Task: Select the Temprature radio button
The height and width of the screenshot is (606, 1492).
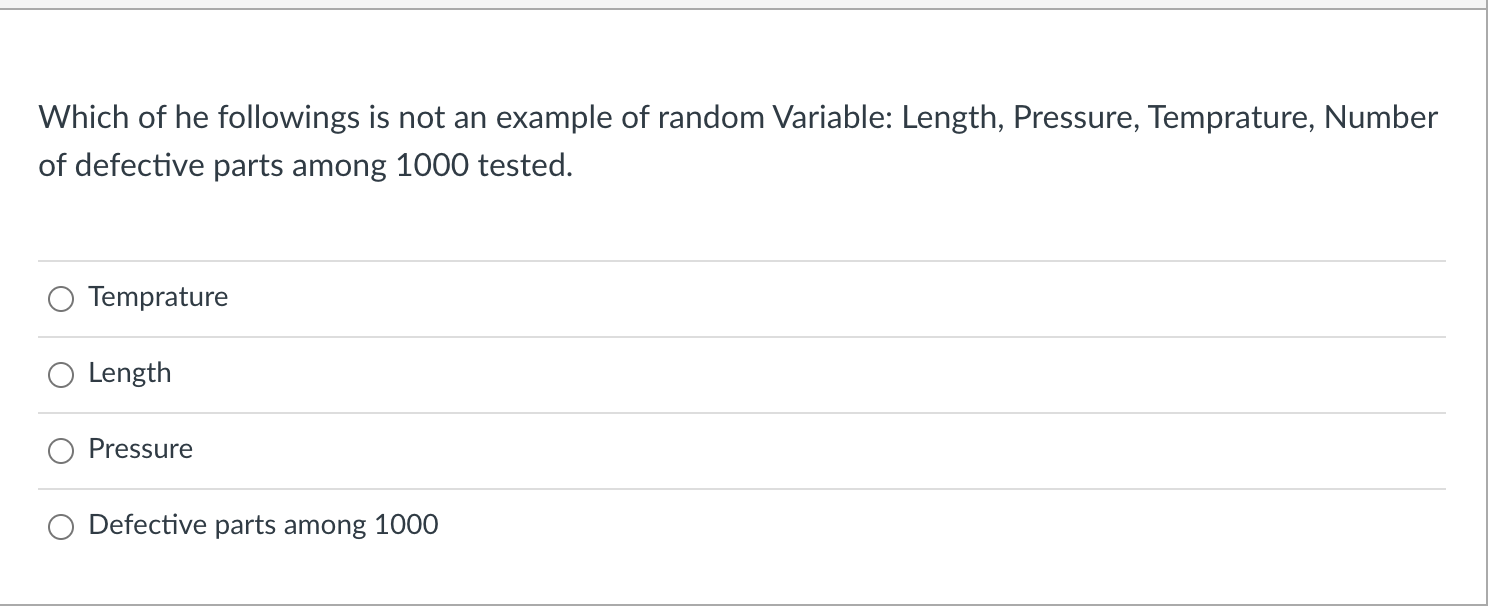Action: (x=61, y=297)
